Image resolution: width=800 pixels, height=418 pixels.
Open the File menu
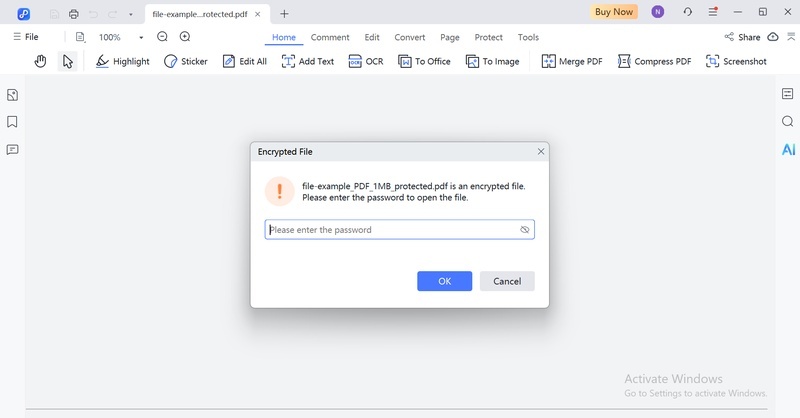pyautogui.click(x=26, y=37)
